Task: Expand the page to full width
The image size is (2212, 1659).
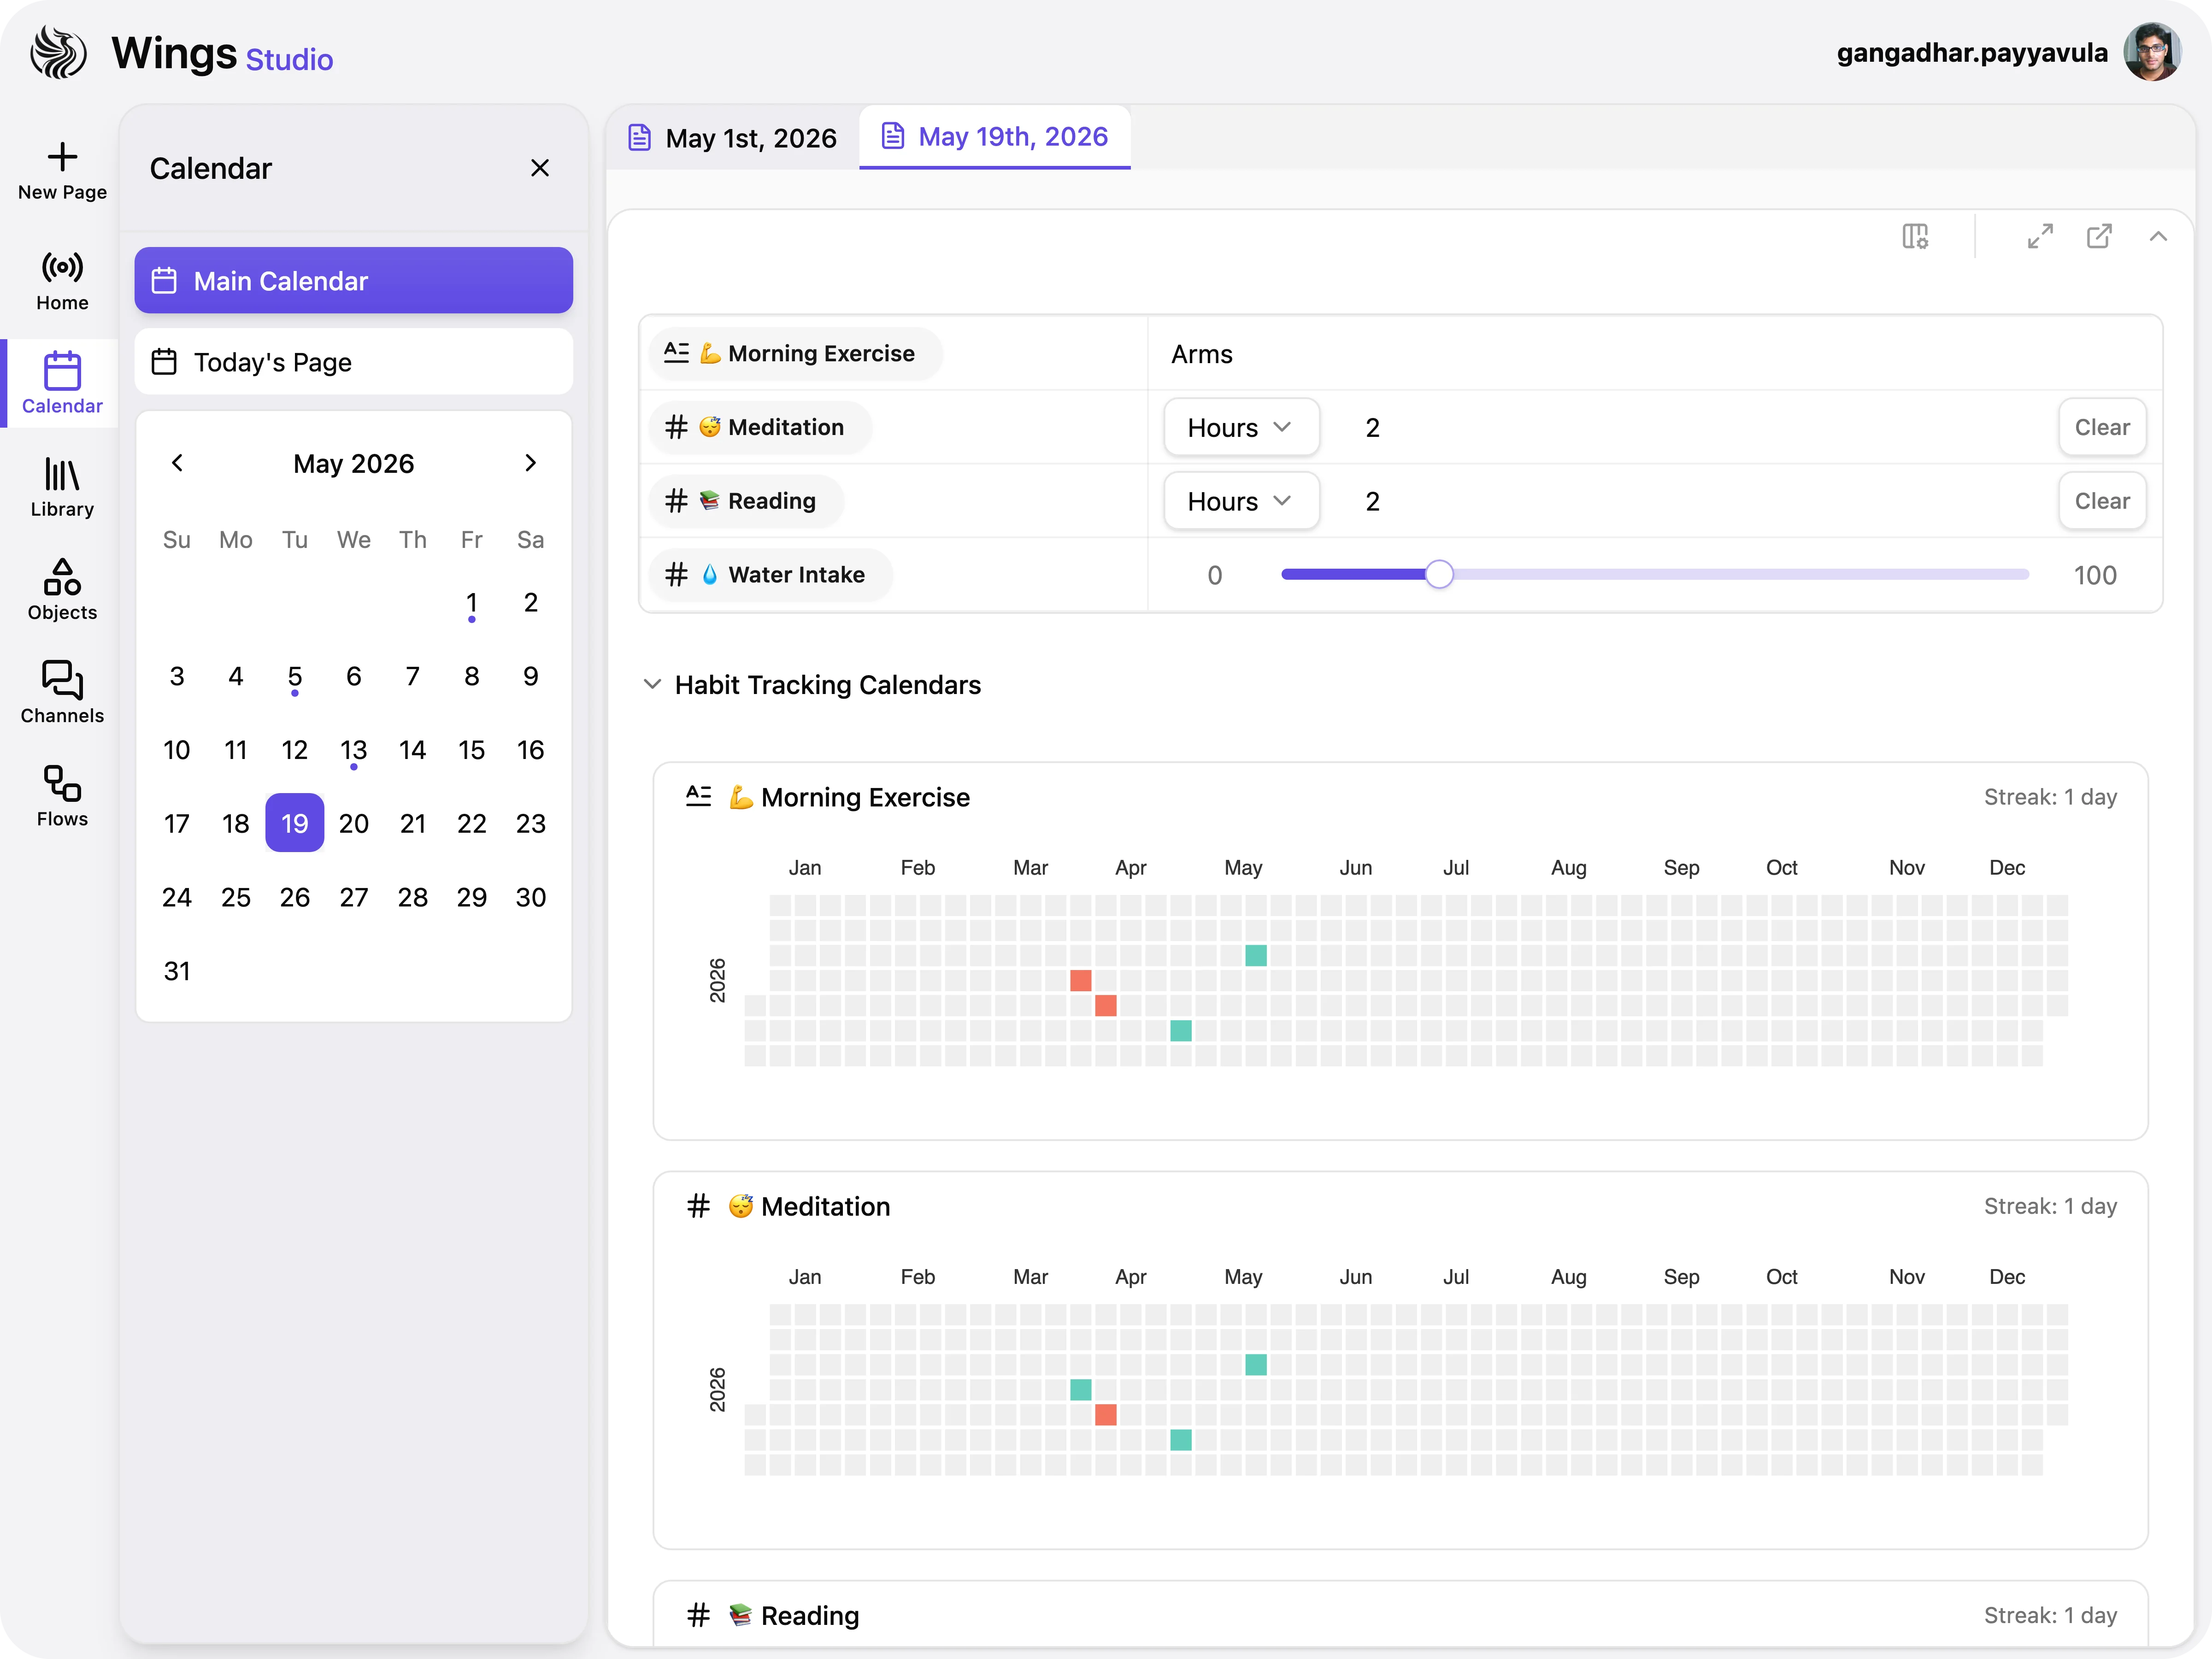Action: pos(2040,237)
